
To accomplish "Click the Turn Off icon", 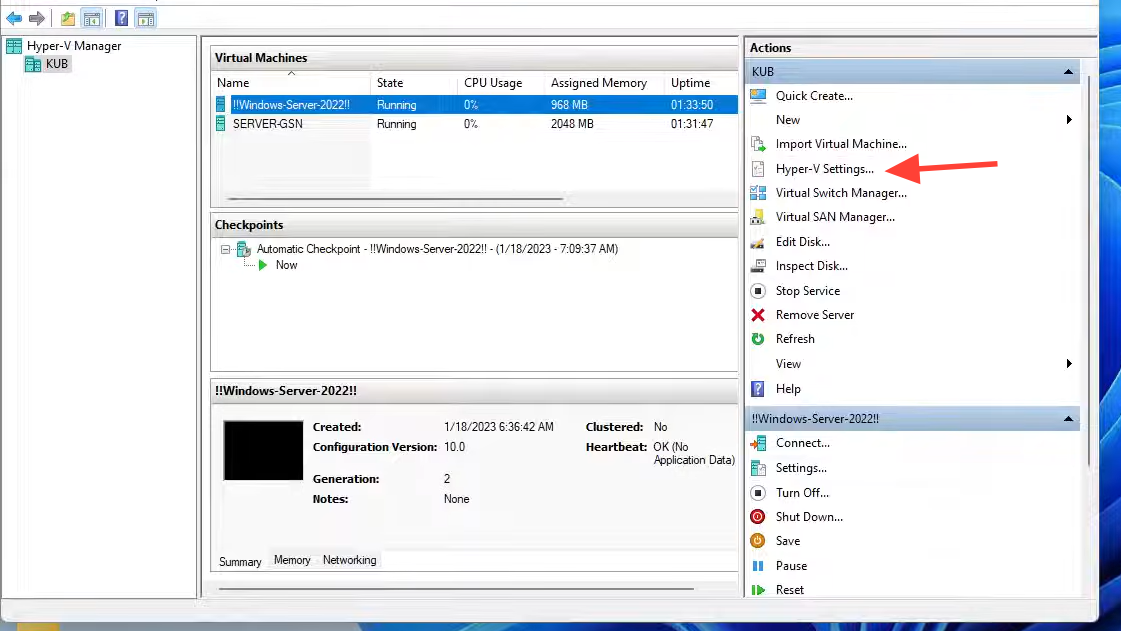I will (758, 493).
